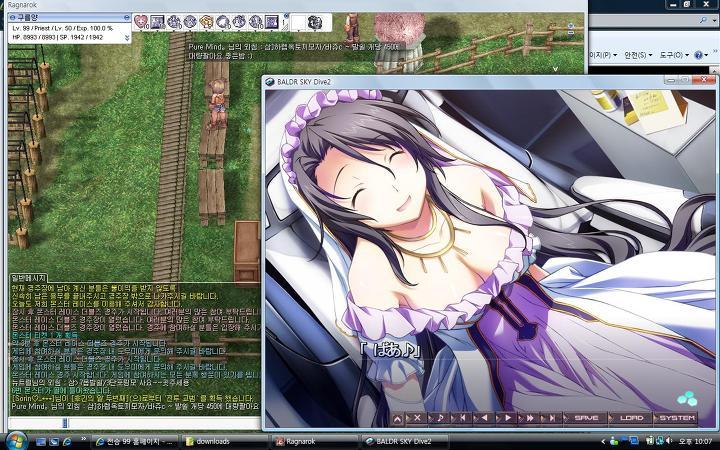The height and width of the screenshot is (450, 720).
Task: Open the 일반메시지 chat tab in Ragnarok
Action: 28,278
